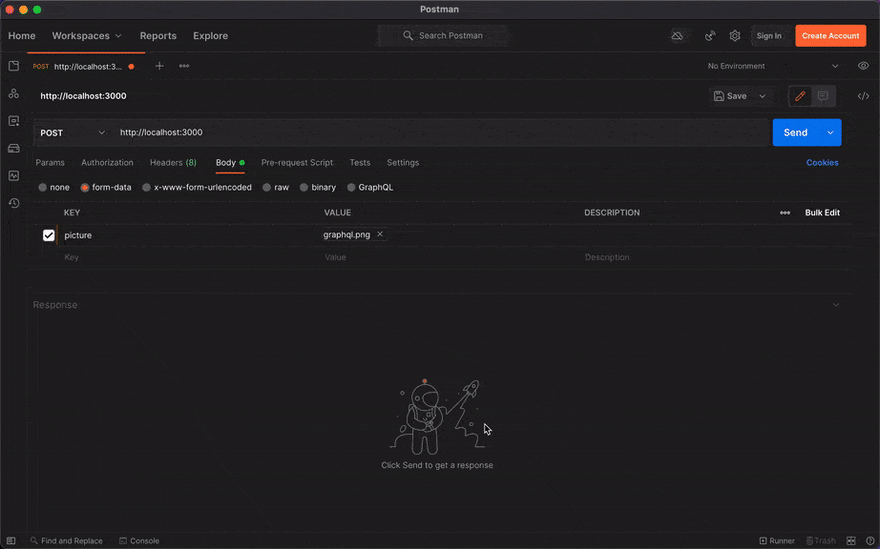Open the APIs sidebar icon
This screenshot has width=880, height=549.
[14, 94]
